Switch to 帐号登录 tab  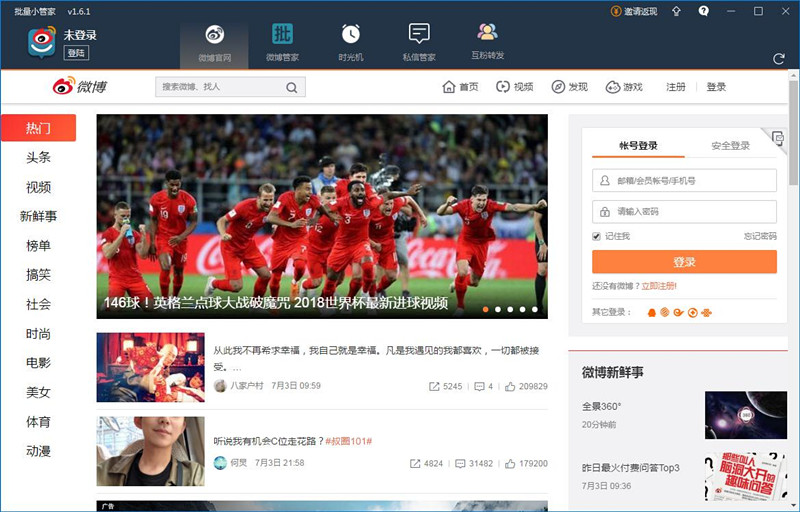(638, 145)
